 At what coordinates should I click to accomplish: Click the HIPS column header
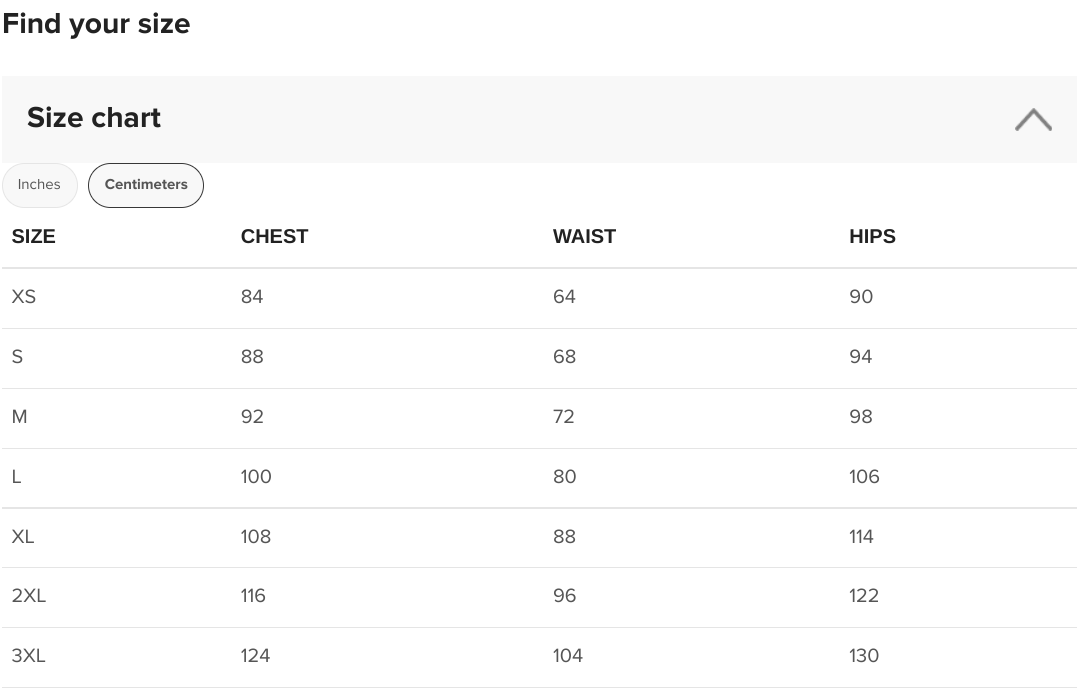tap(872, 237)
